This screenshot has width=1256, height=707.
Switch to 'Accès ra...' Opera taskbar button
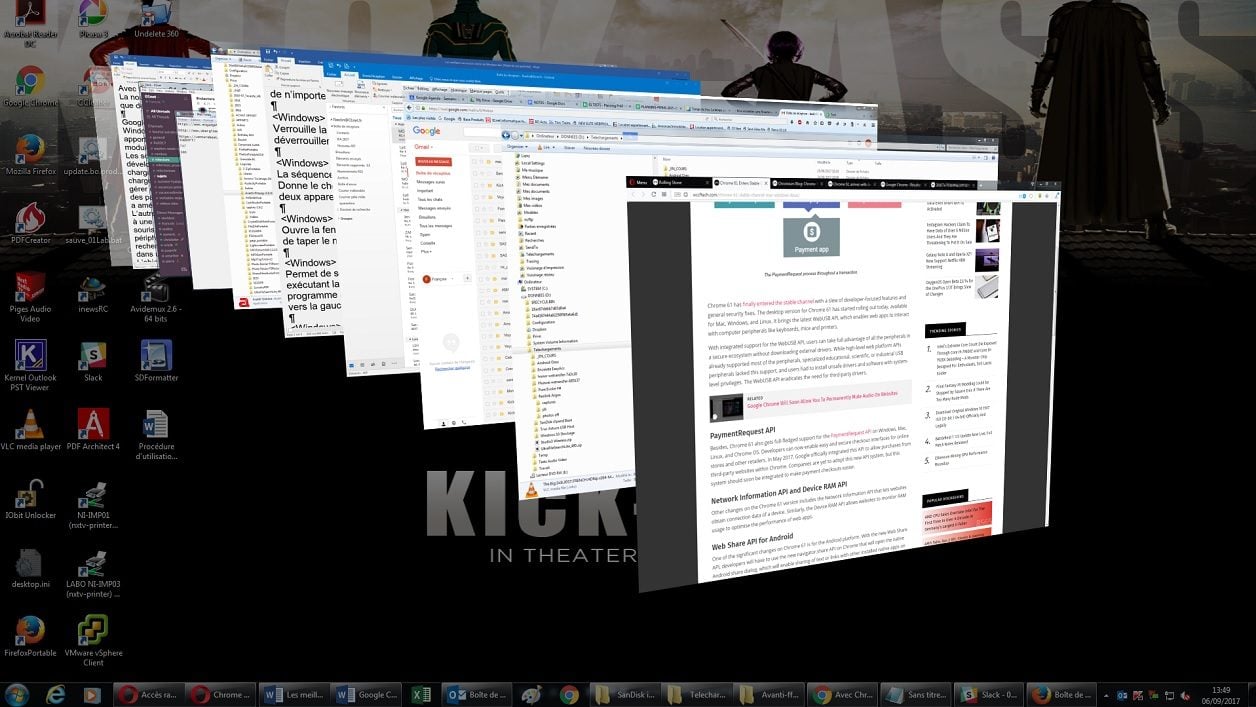pyautogui.click(x=149, y=694)
